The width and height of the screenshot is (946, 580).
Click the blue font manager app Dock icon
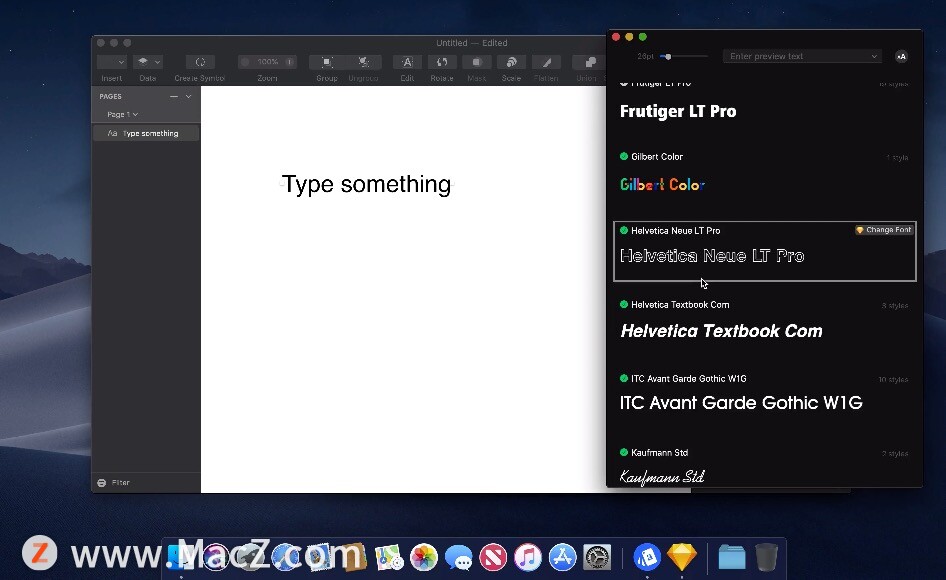tap(647, 556)
